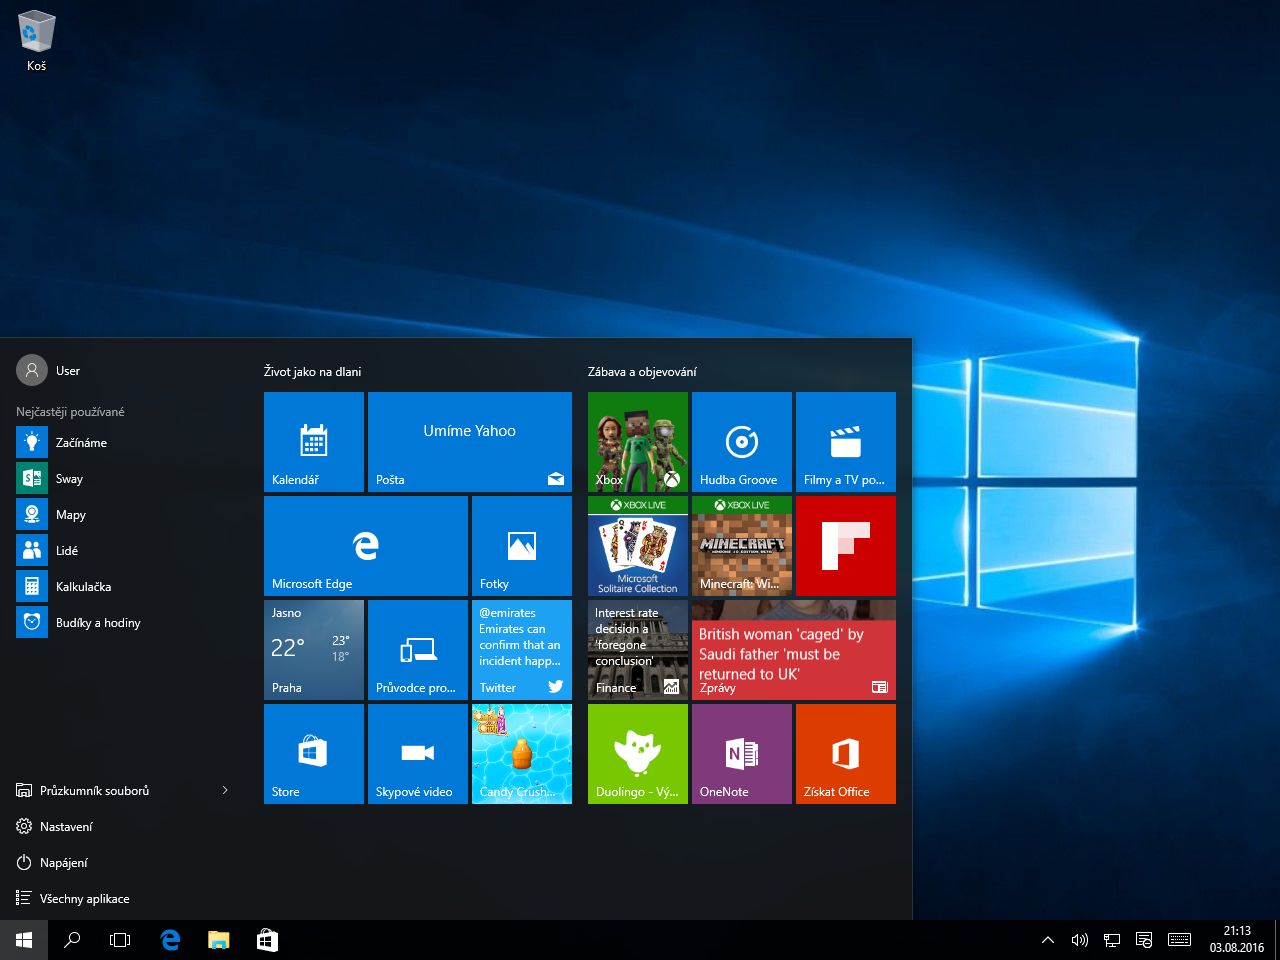
Task: Open the Action Center notifications icon
Action: (x=1144, y=940)
